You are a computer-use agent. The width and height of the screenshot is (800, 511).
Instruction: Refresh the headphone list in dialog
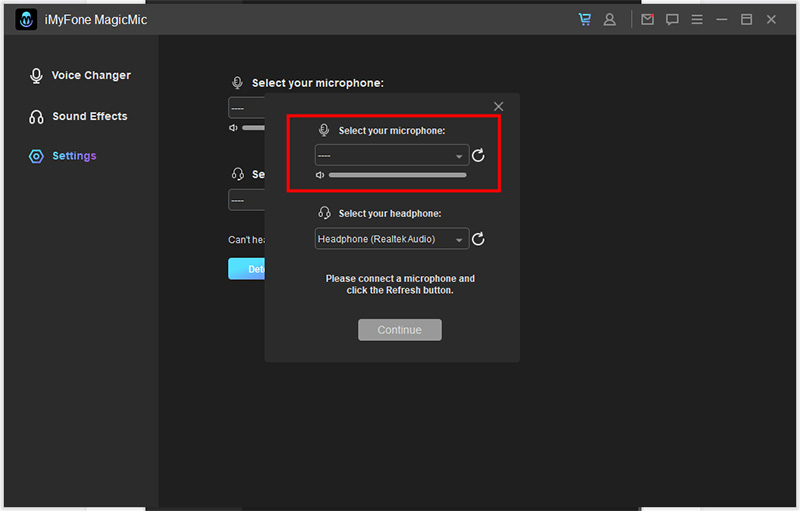478,239
